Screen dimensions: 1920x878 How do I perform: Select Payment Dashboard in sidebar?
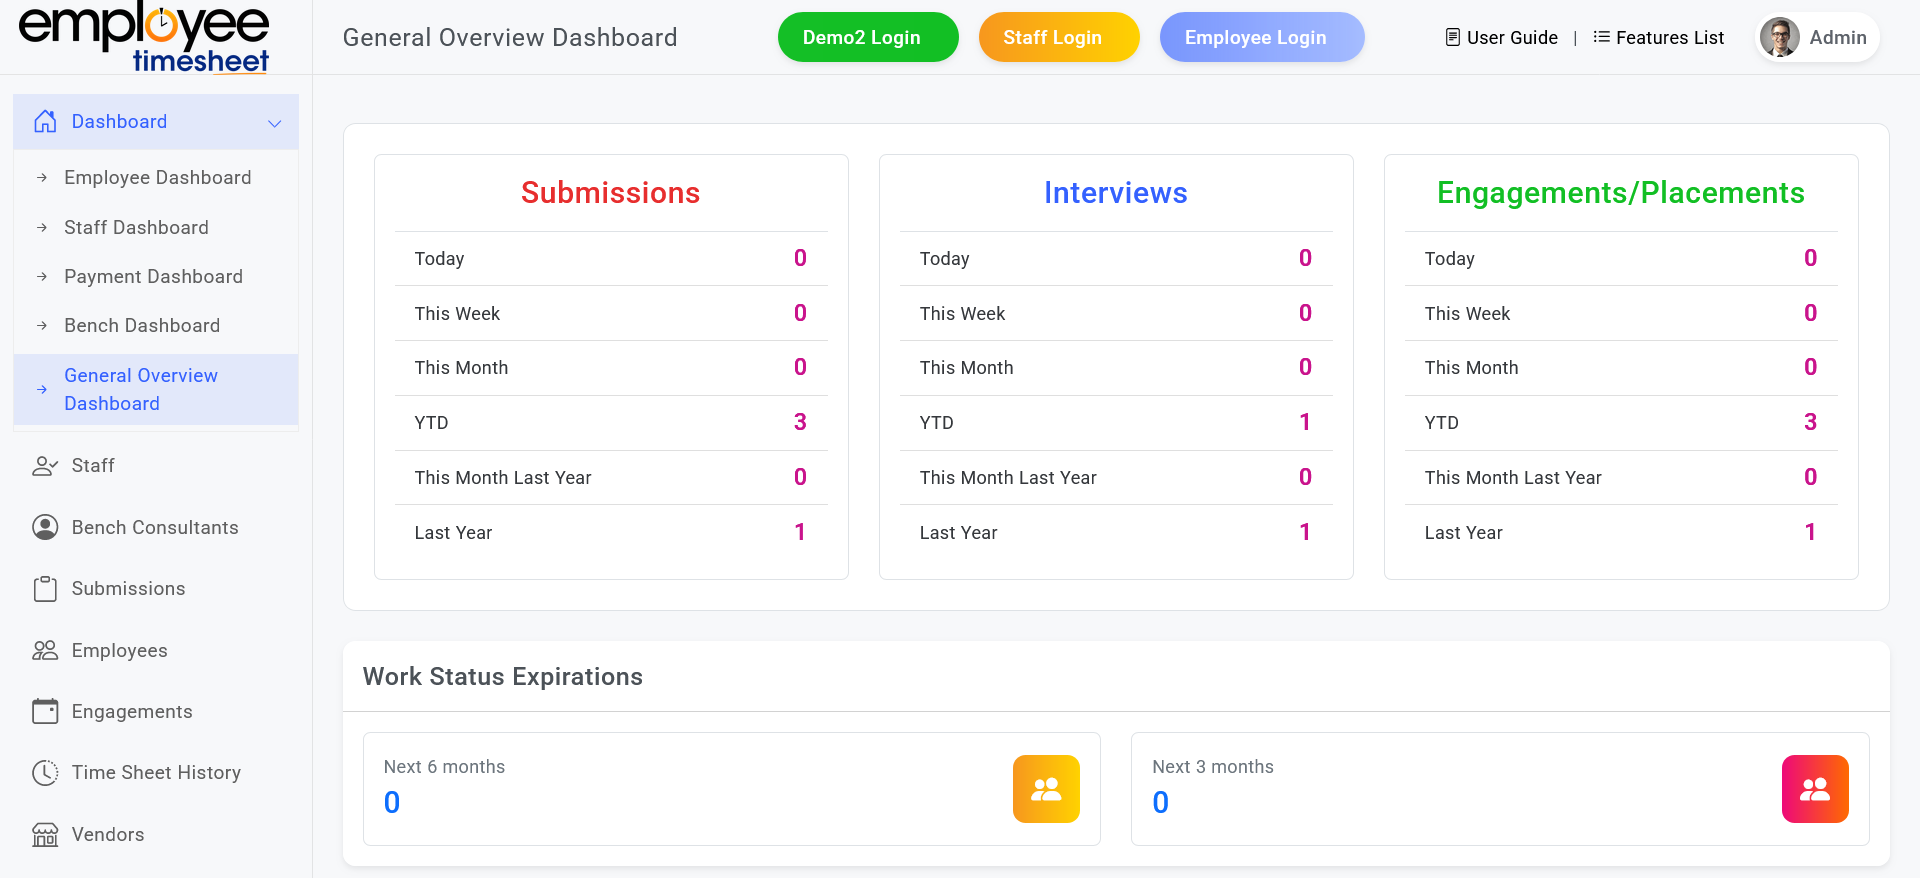click(x=153, y=277)
